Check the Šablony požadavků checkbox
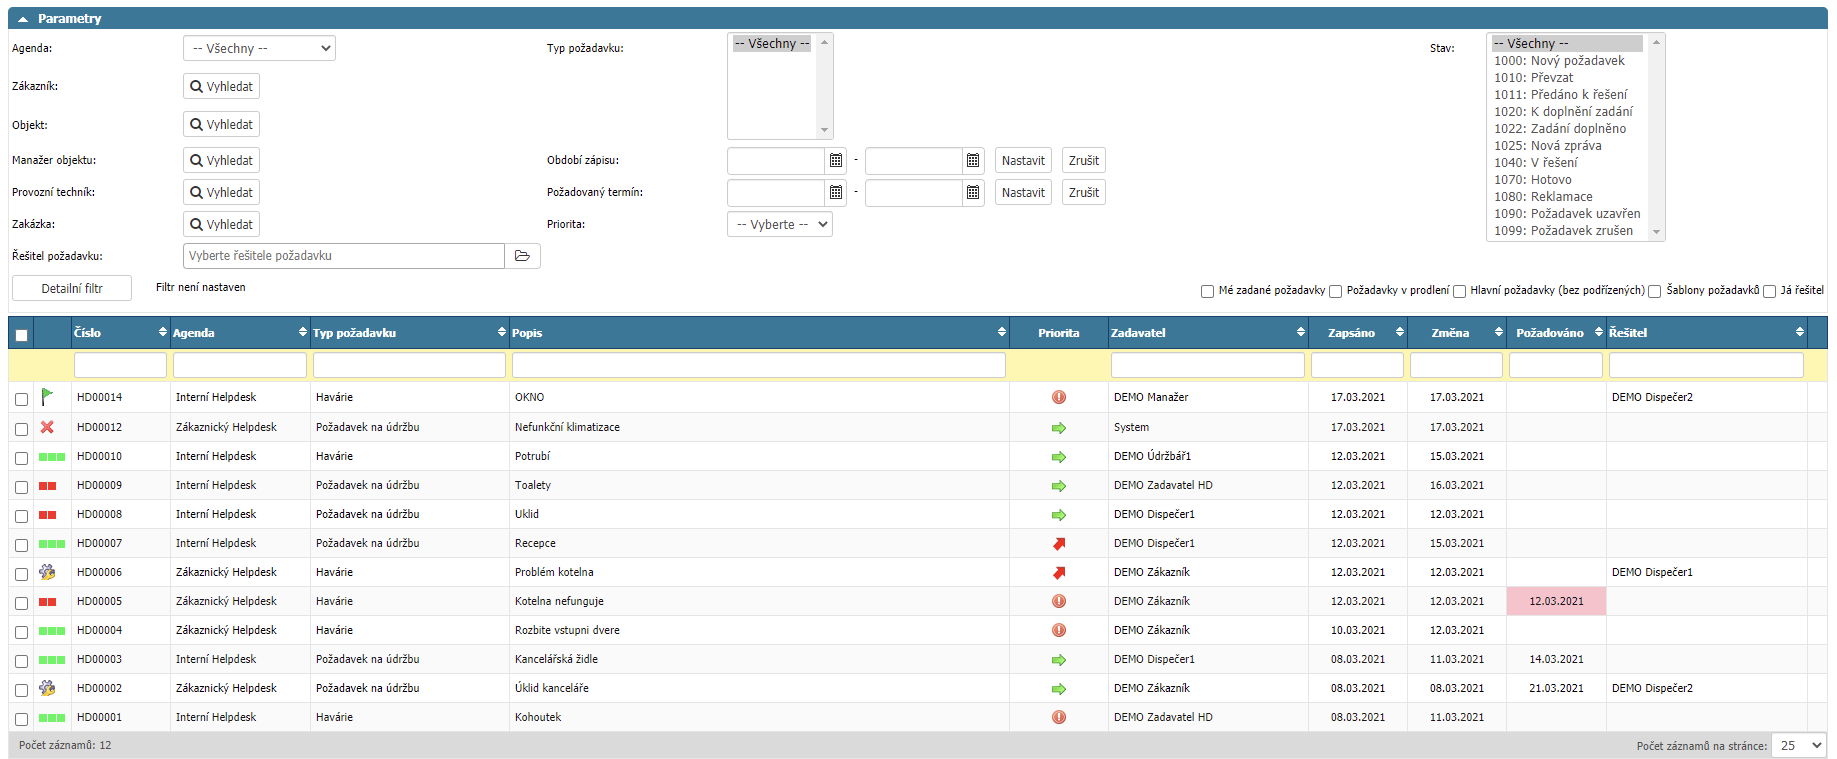This screenshot has height=759, width=1837. click(x=1654, y=291)
